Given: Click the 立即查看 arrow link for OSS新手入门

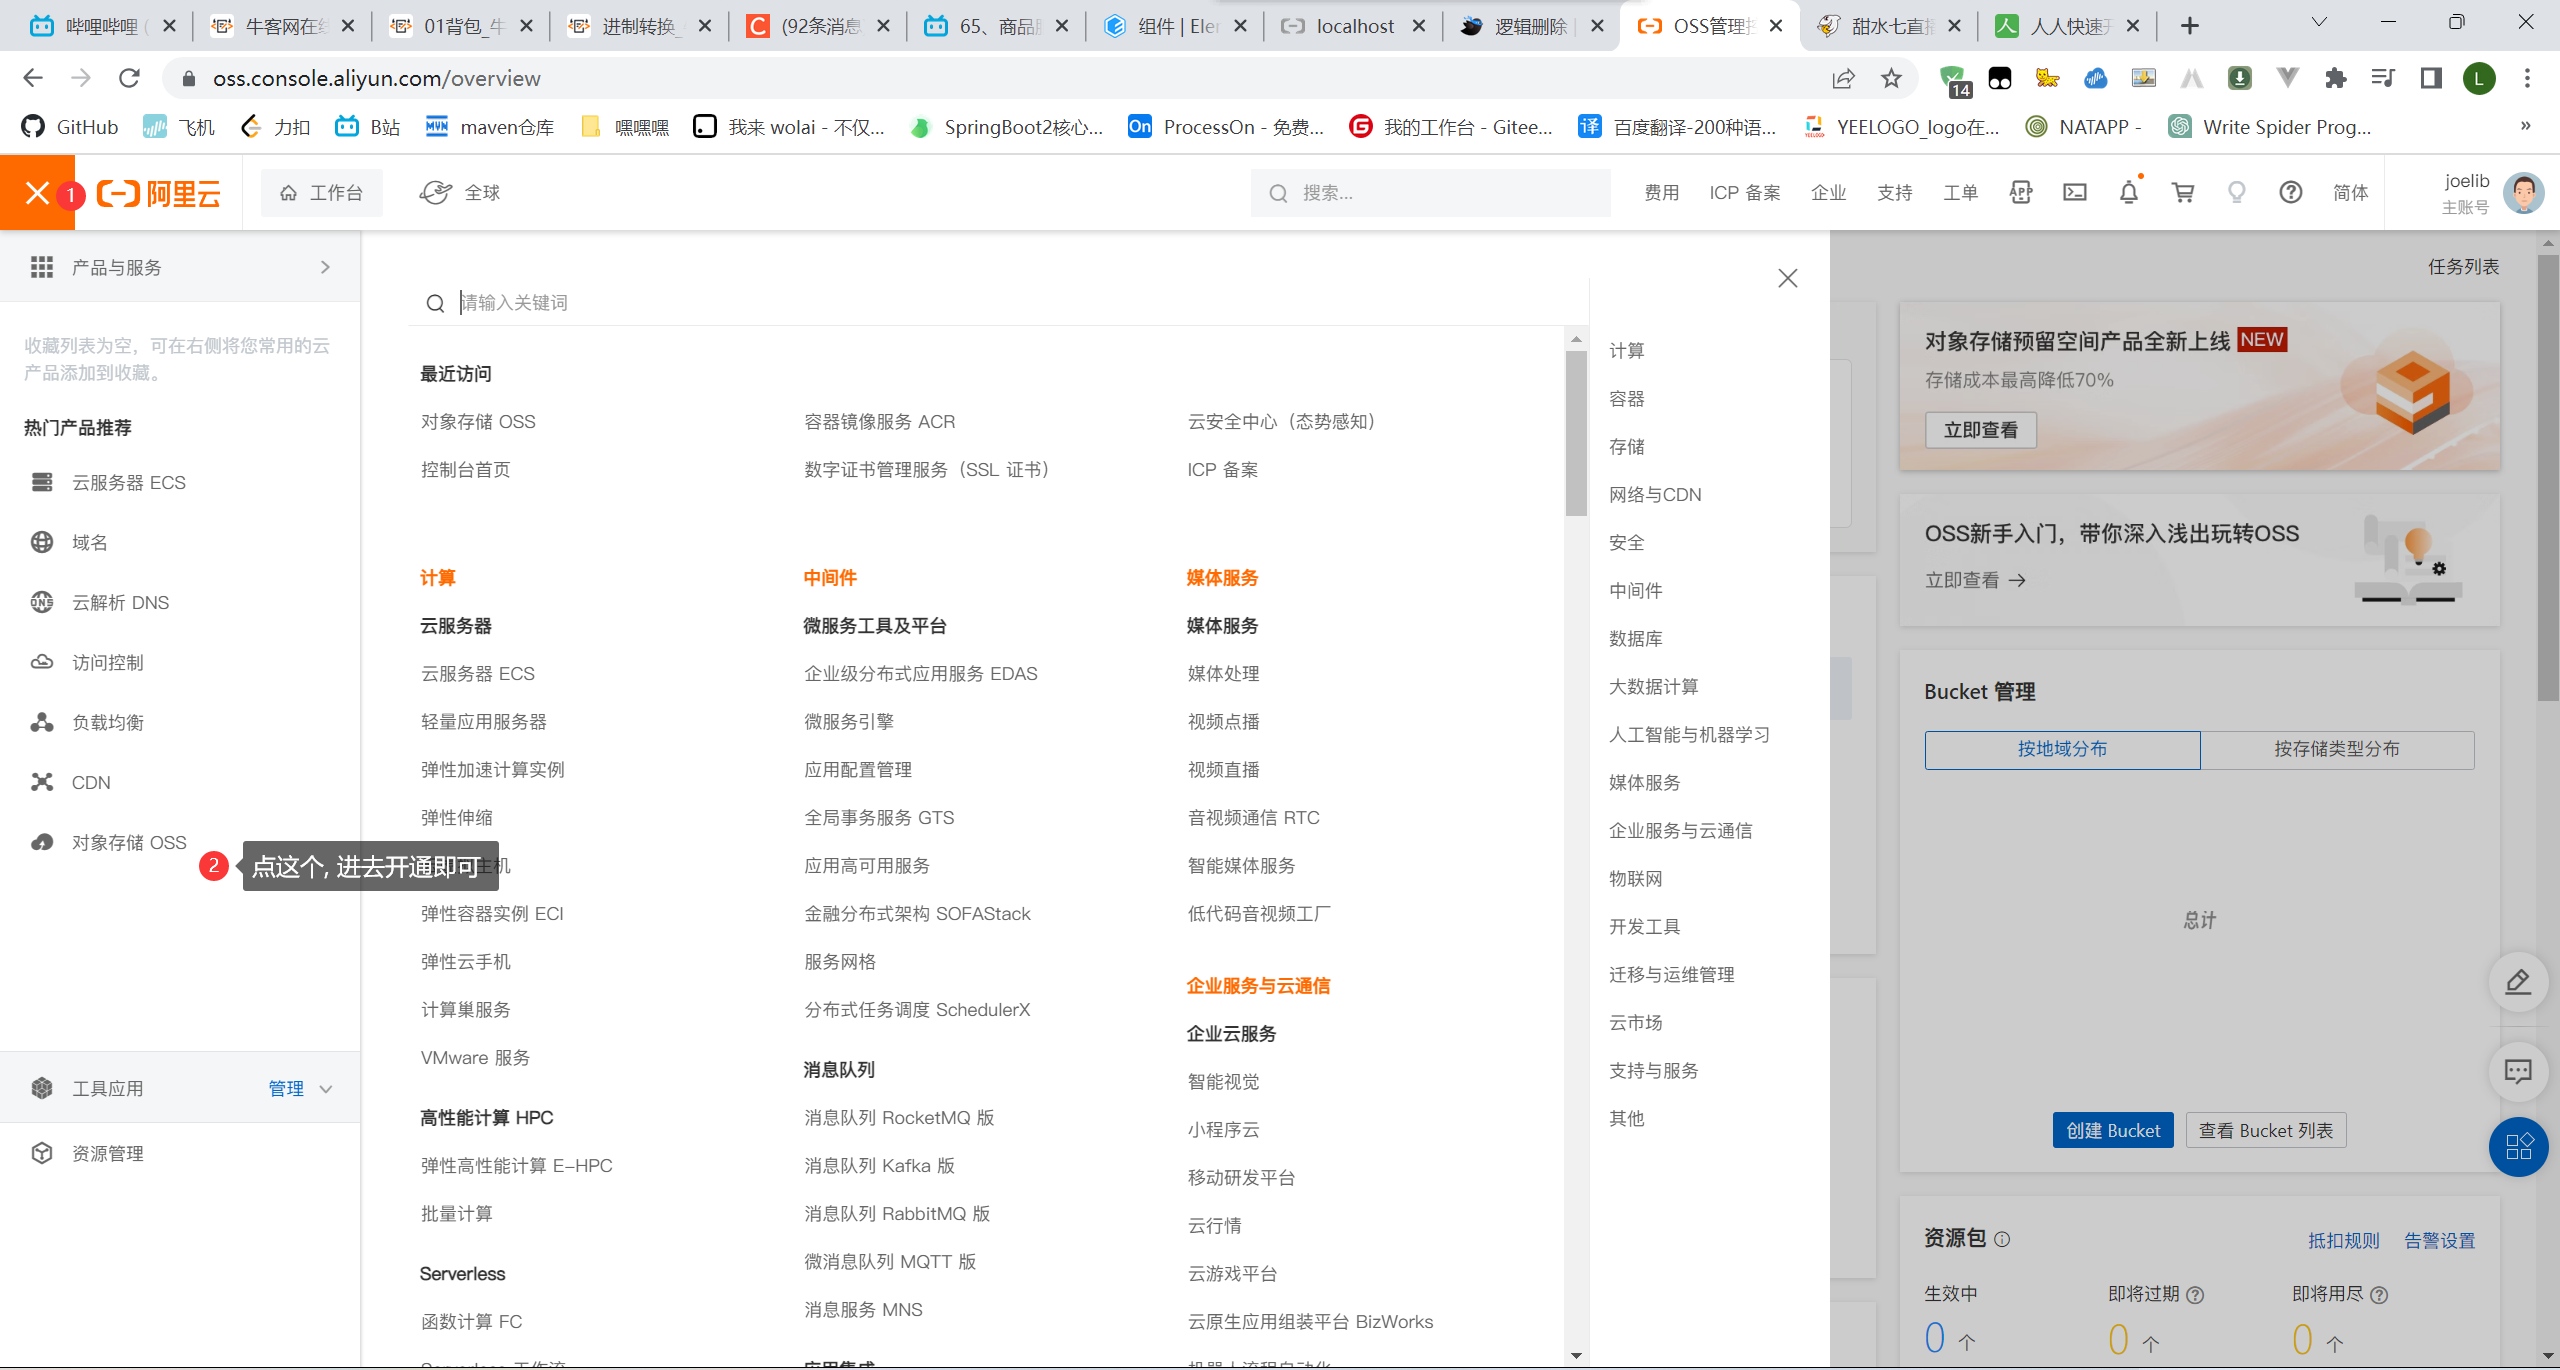Looking at the screenshot, I should click(1975, 580).
